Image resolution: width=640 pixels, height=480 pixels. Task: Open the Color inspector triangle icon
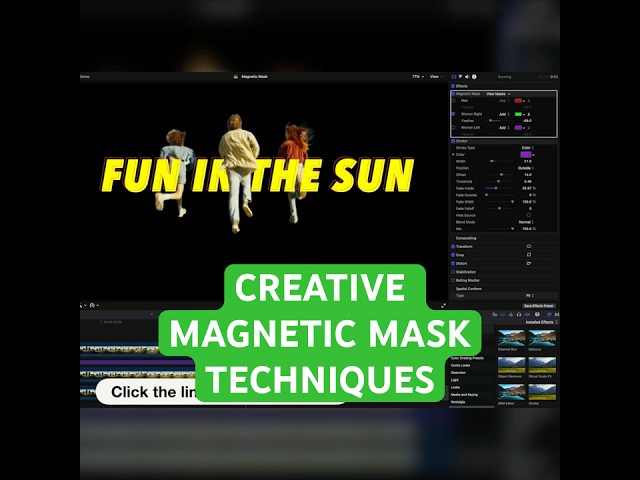click(x=460, y=77)
